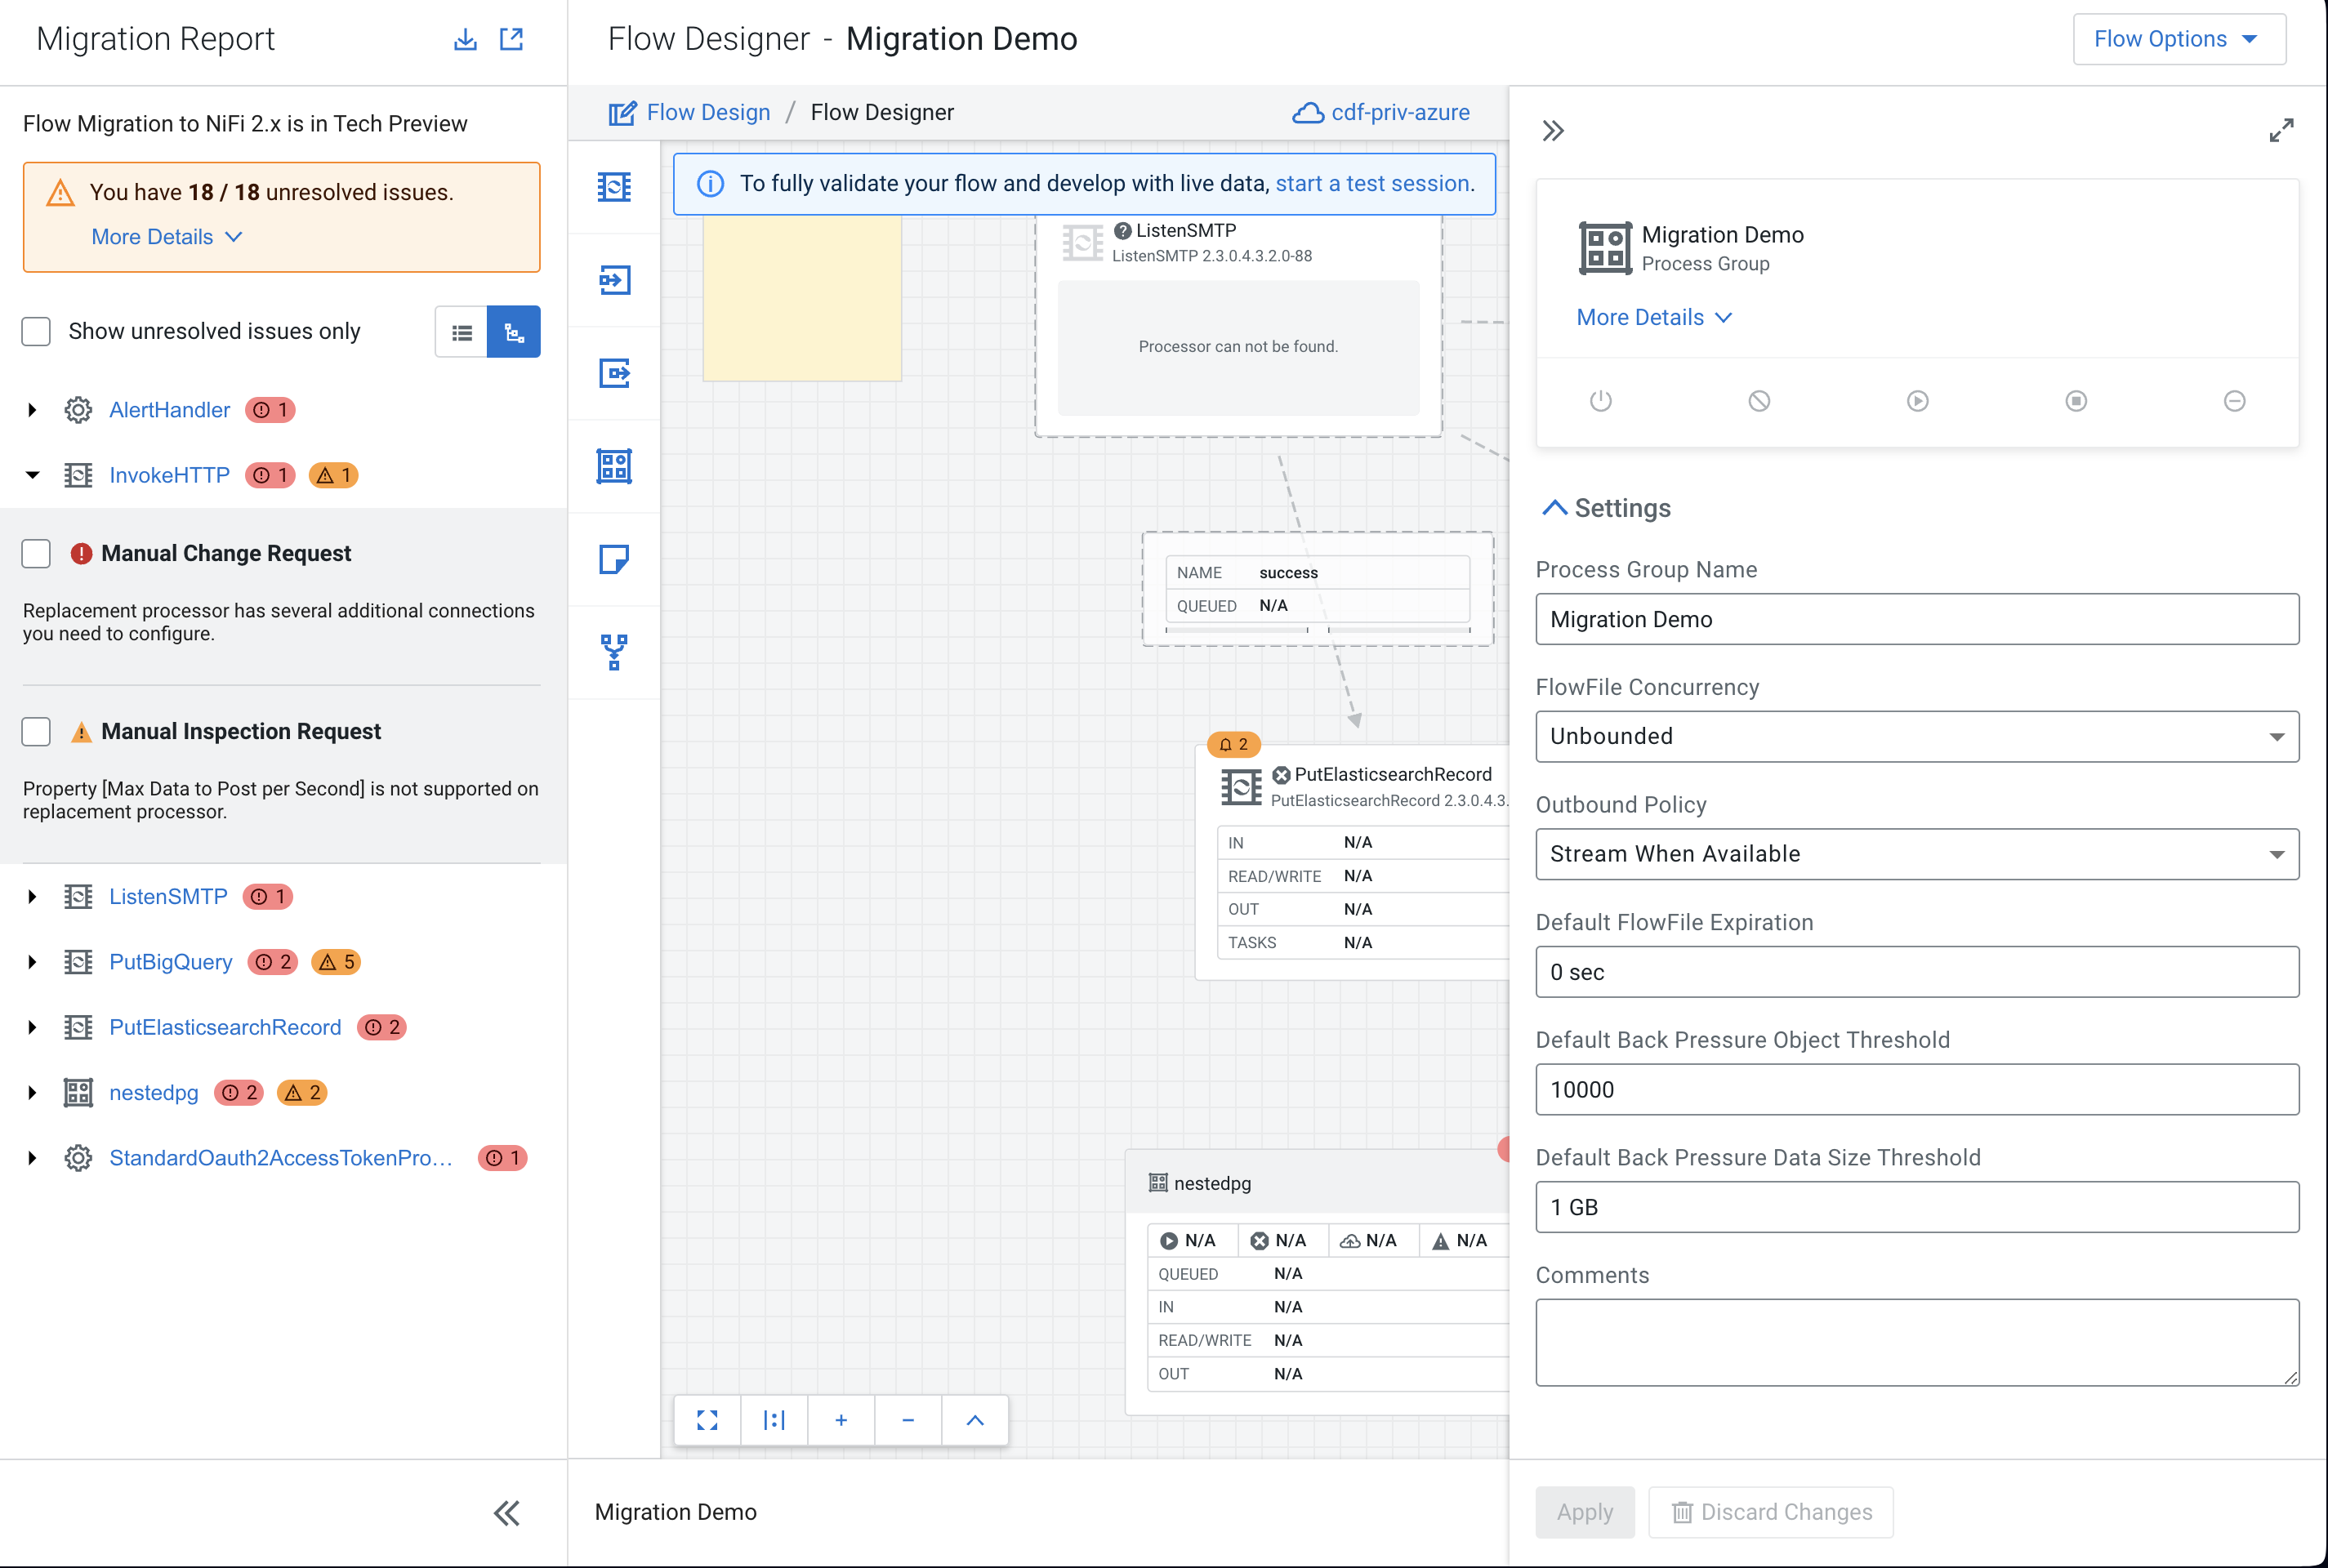This screenshot has width=2328, height=1568.
Task: Expand the configuration panel to fullscreen
Action: tap(2281, 131)
